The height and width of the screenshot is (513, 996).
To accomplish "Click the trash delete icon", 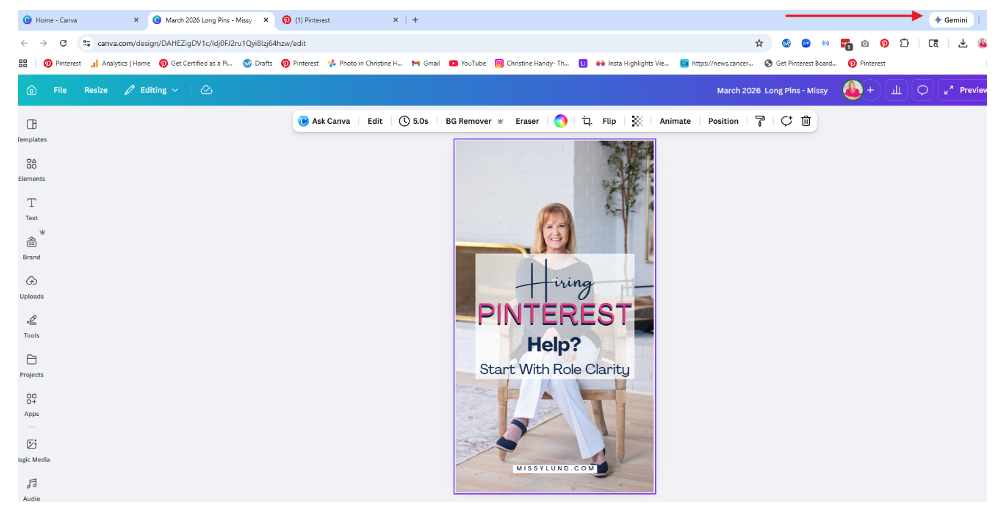I will click(x=806, y=121).
